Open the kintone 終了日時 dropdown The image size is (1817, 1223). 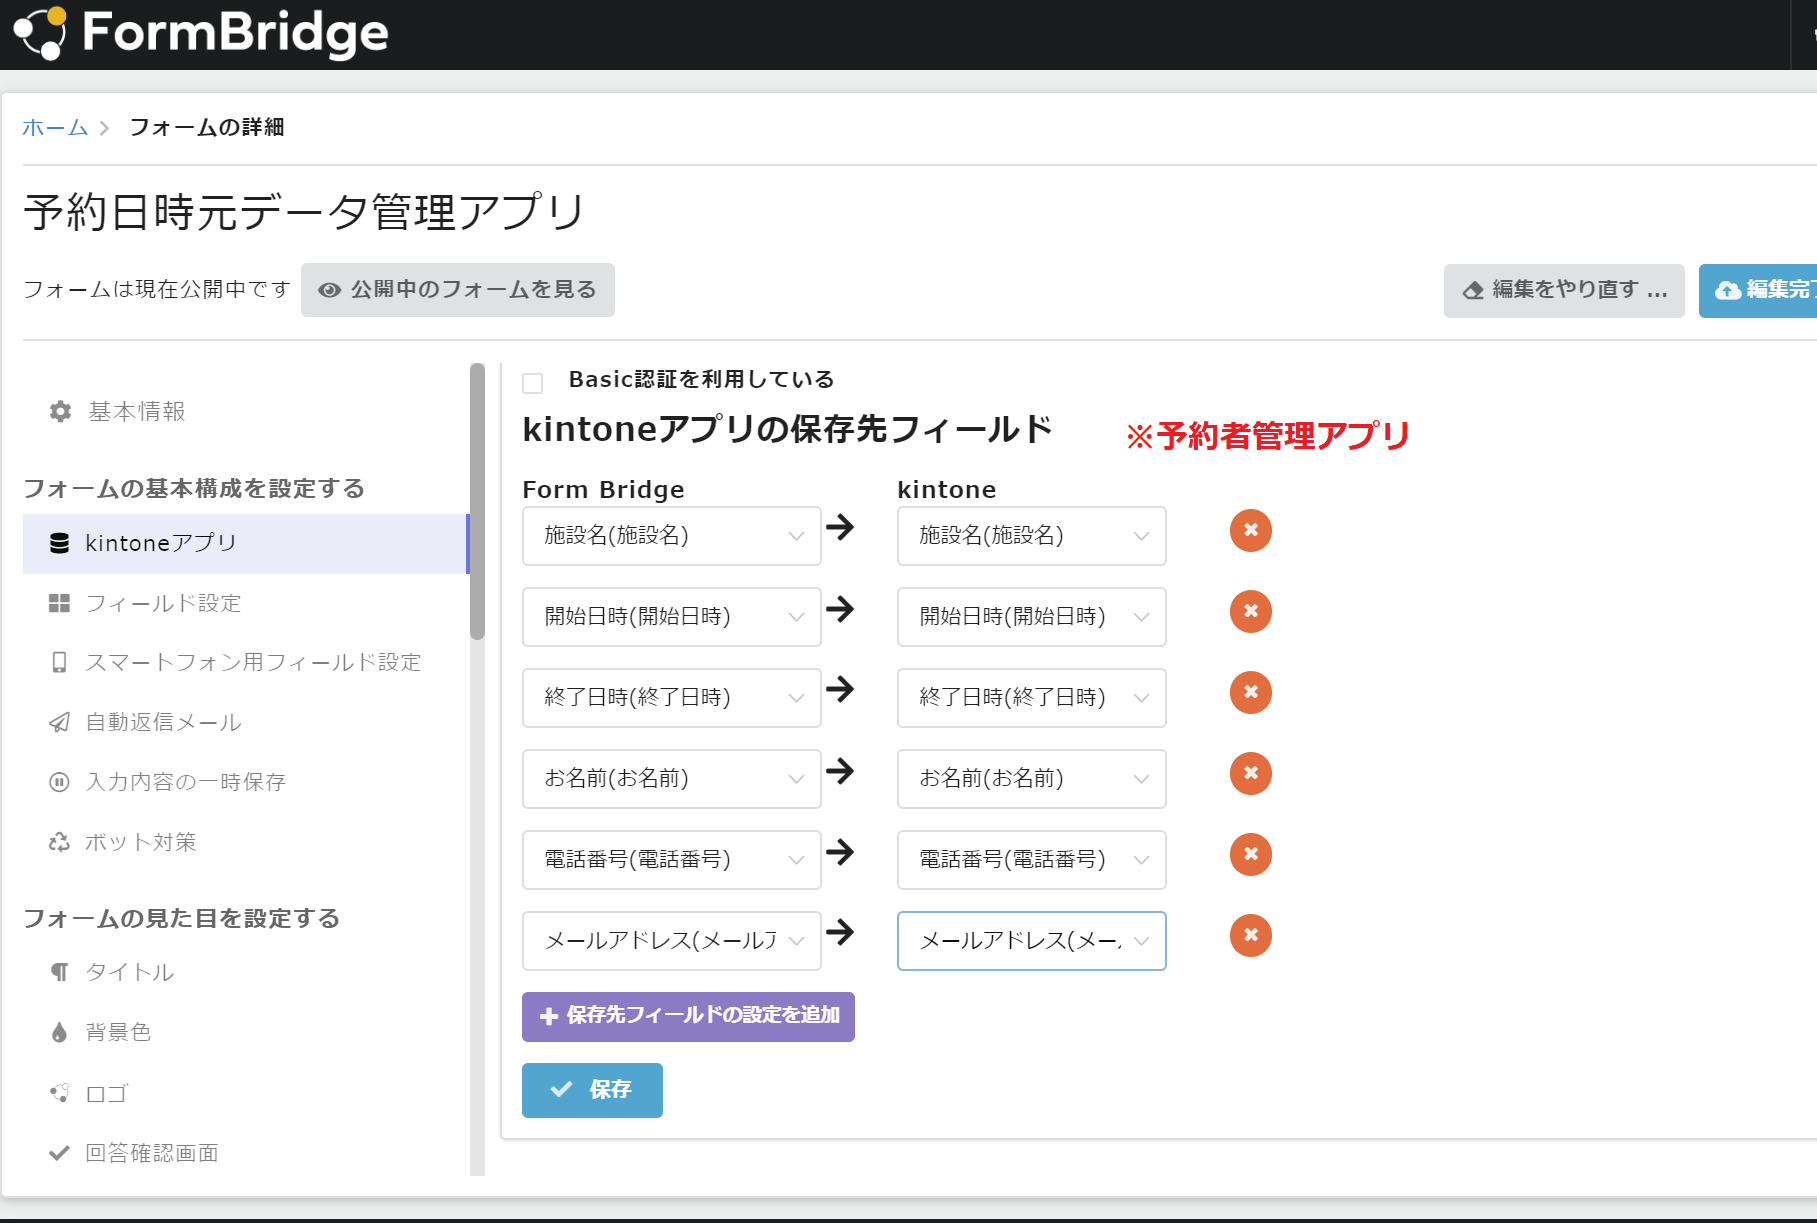pos(1031,698)
